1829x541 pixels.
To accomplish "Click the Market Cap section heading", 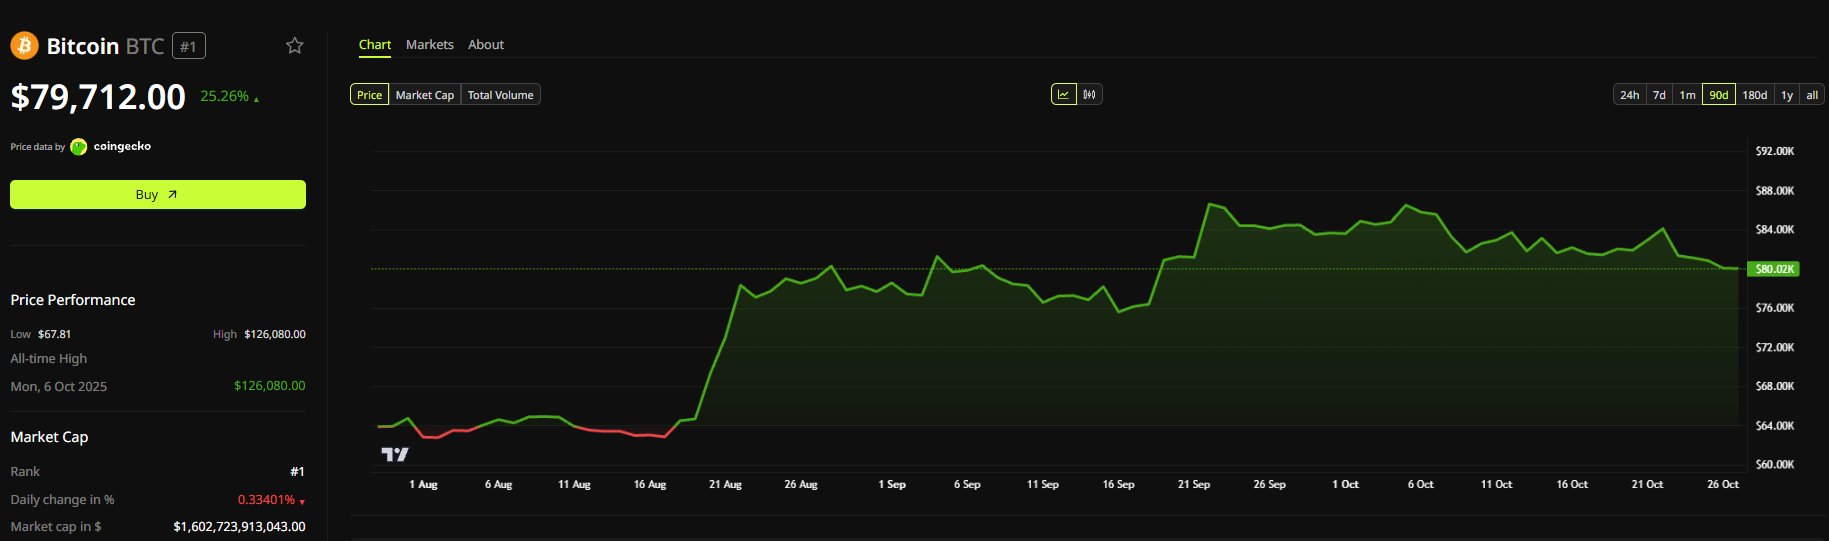I will 49,437.
